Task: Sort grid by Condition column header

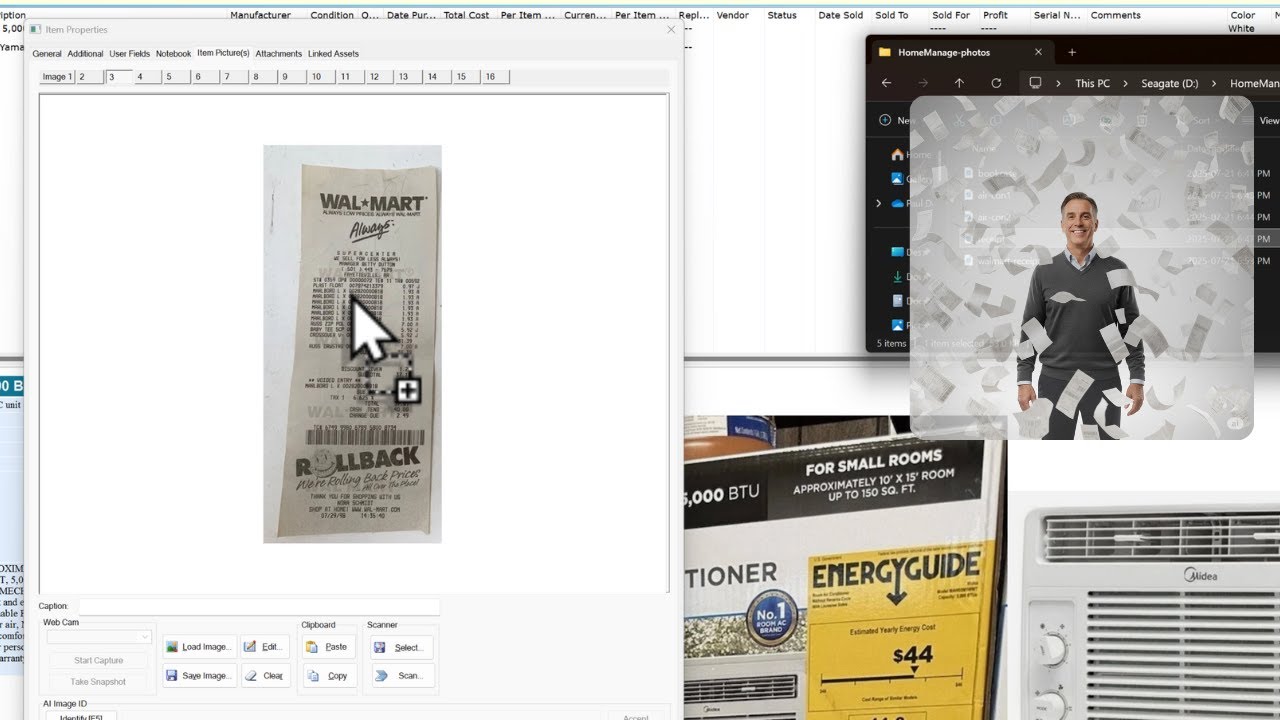Action: pyautogui.click(x=332, y=15)
